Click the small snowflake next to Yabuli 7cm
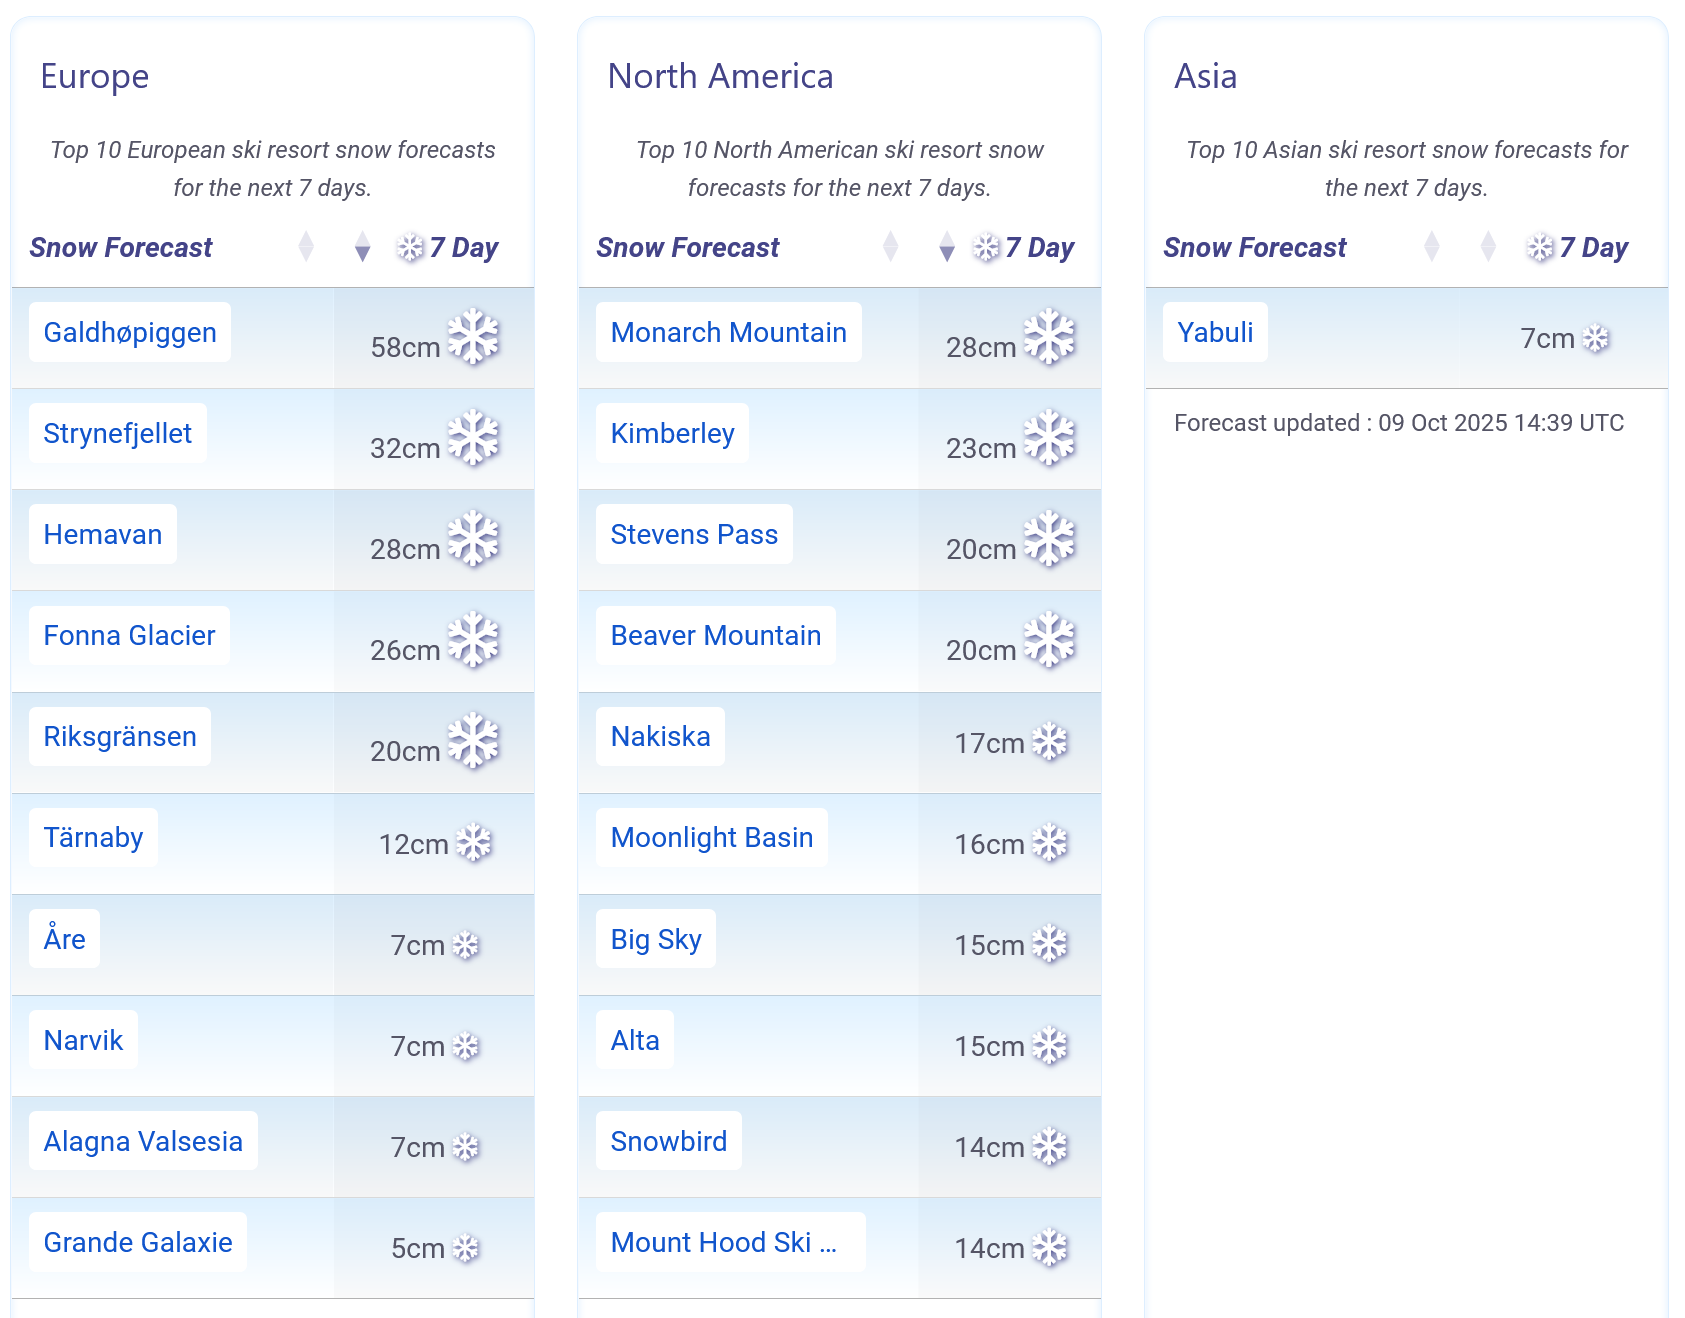Viewport: 1685px width, 1318px height. coord(1596,339)
